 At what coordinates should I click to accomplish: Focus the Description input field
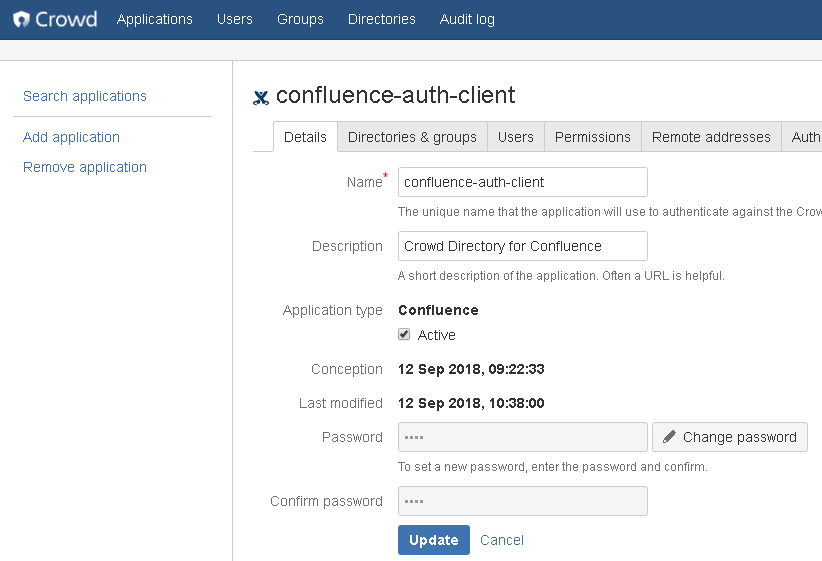tap(523, 246)
